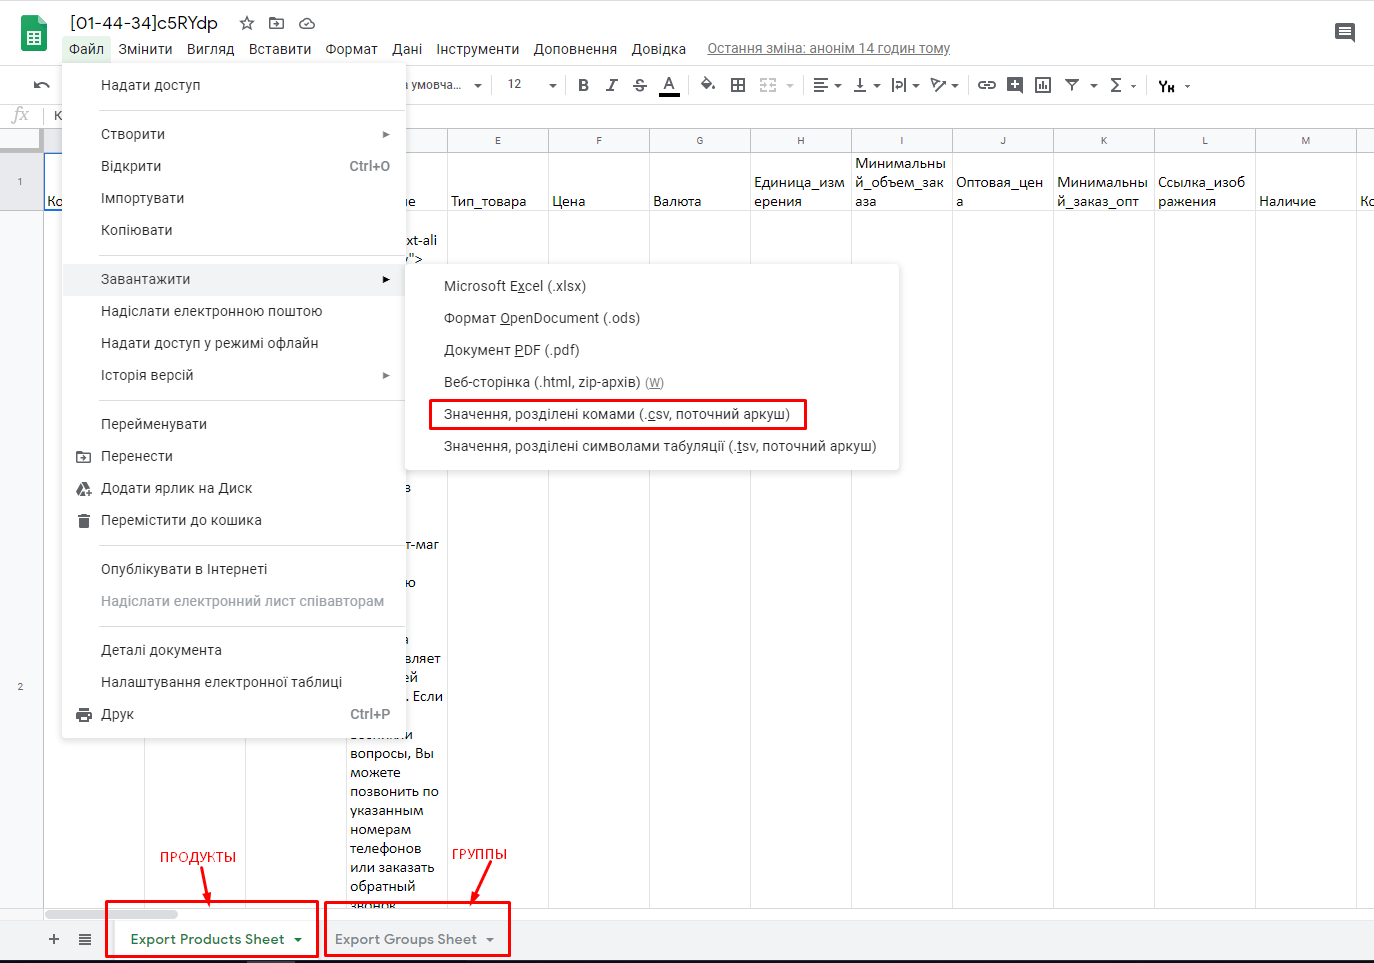
Task: Choose Надати доступ in File menu
Action: (234, 85)
